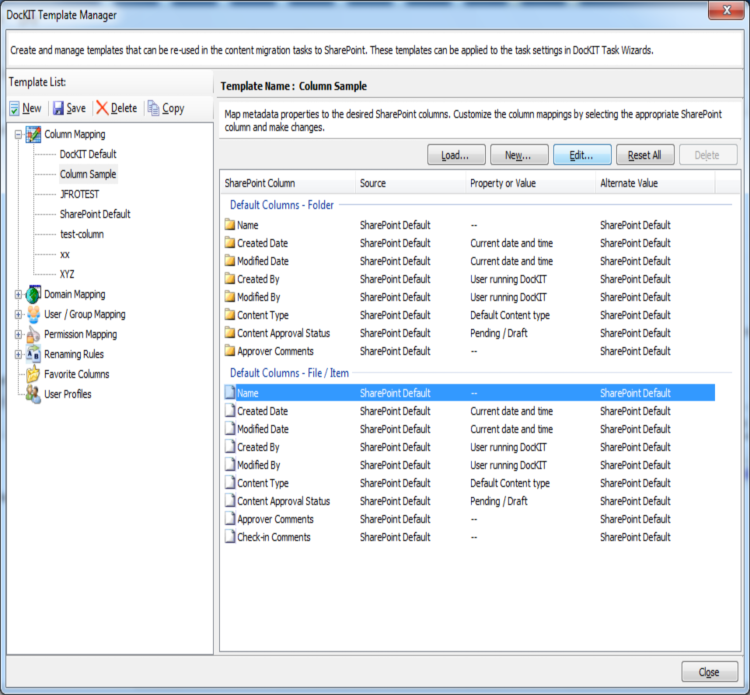Click the User / Group Mapping people icon

coord(33,315)
